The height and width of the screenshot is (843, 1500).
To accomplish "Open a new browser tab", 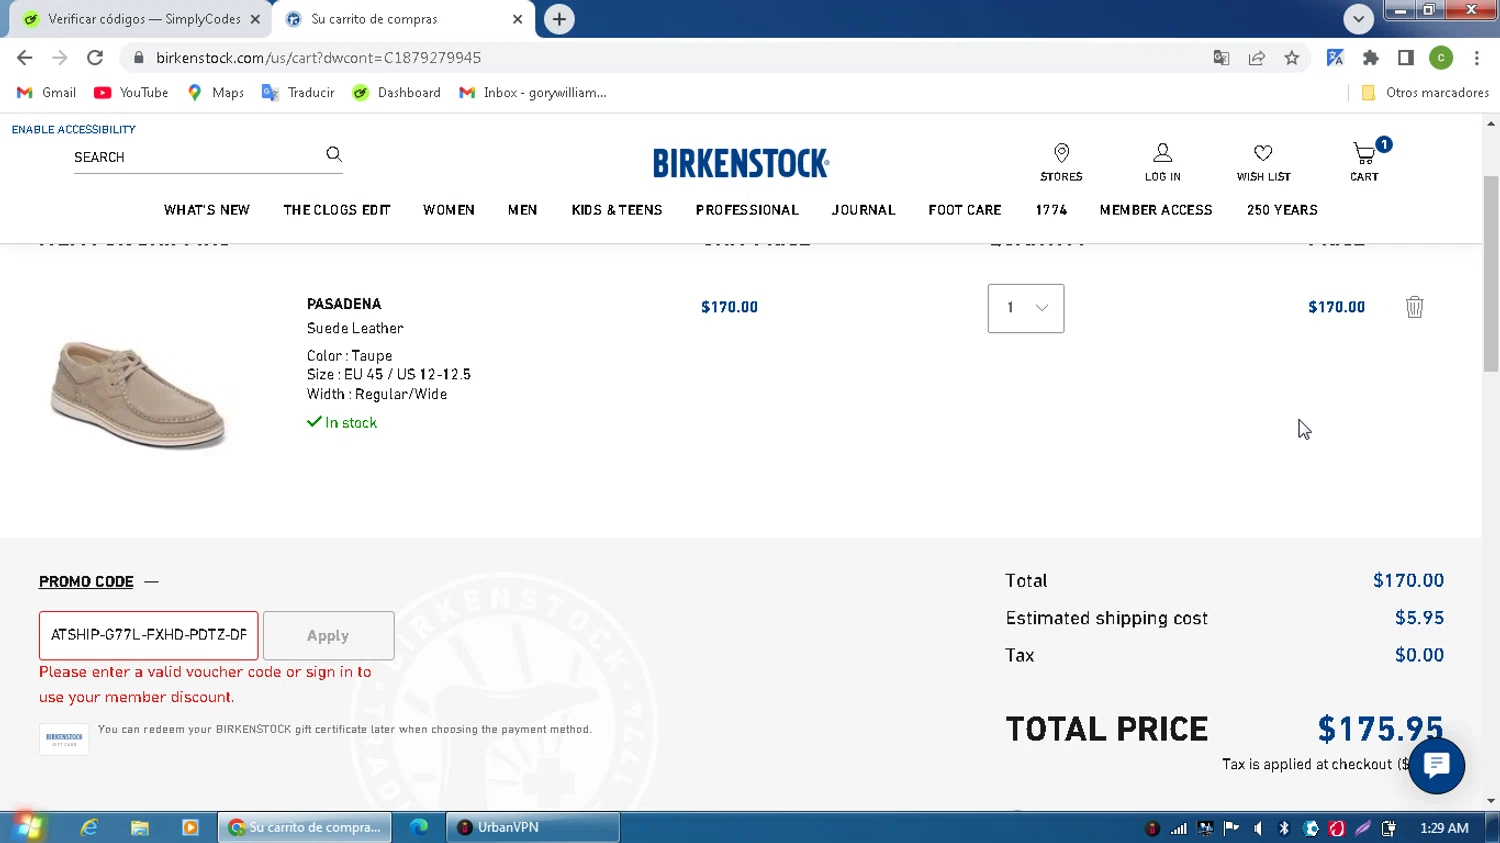I will coord(559,19).
